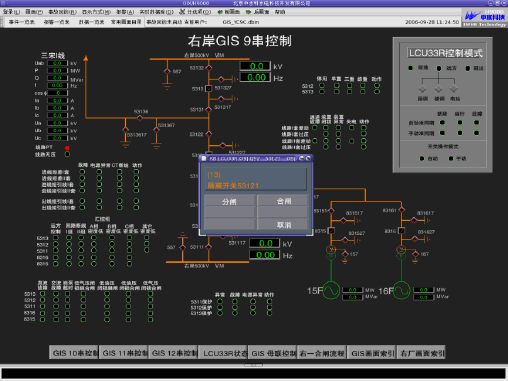Screen dimensions: 508x381
Task: Select the 自动 switch operation mode
Action: tap(422, 158)
